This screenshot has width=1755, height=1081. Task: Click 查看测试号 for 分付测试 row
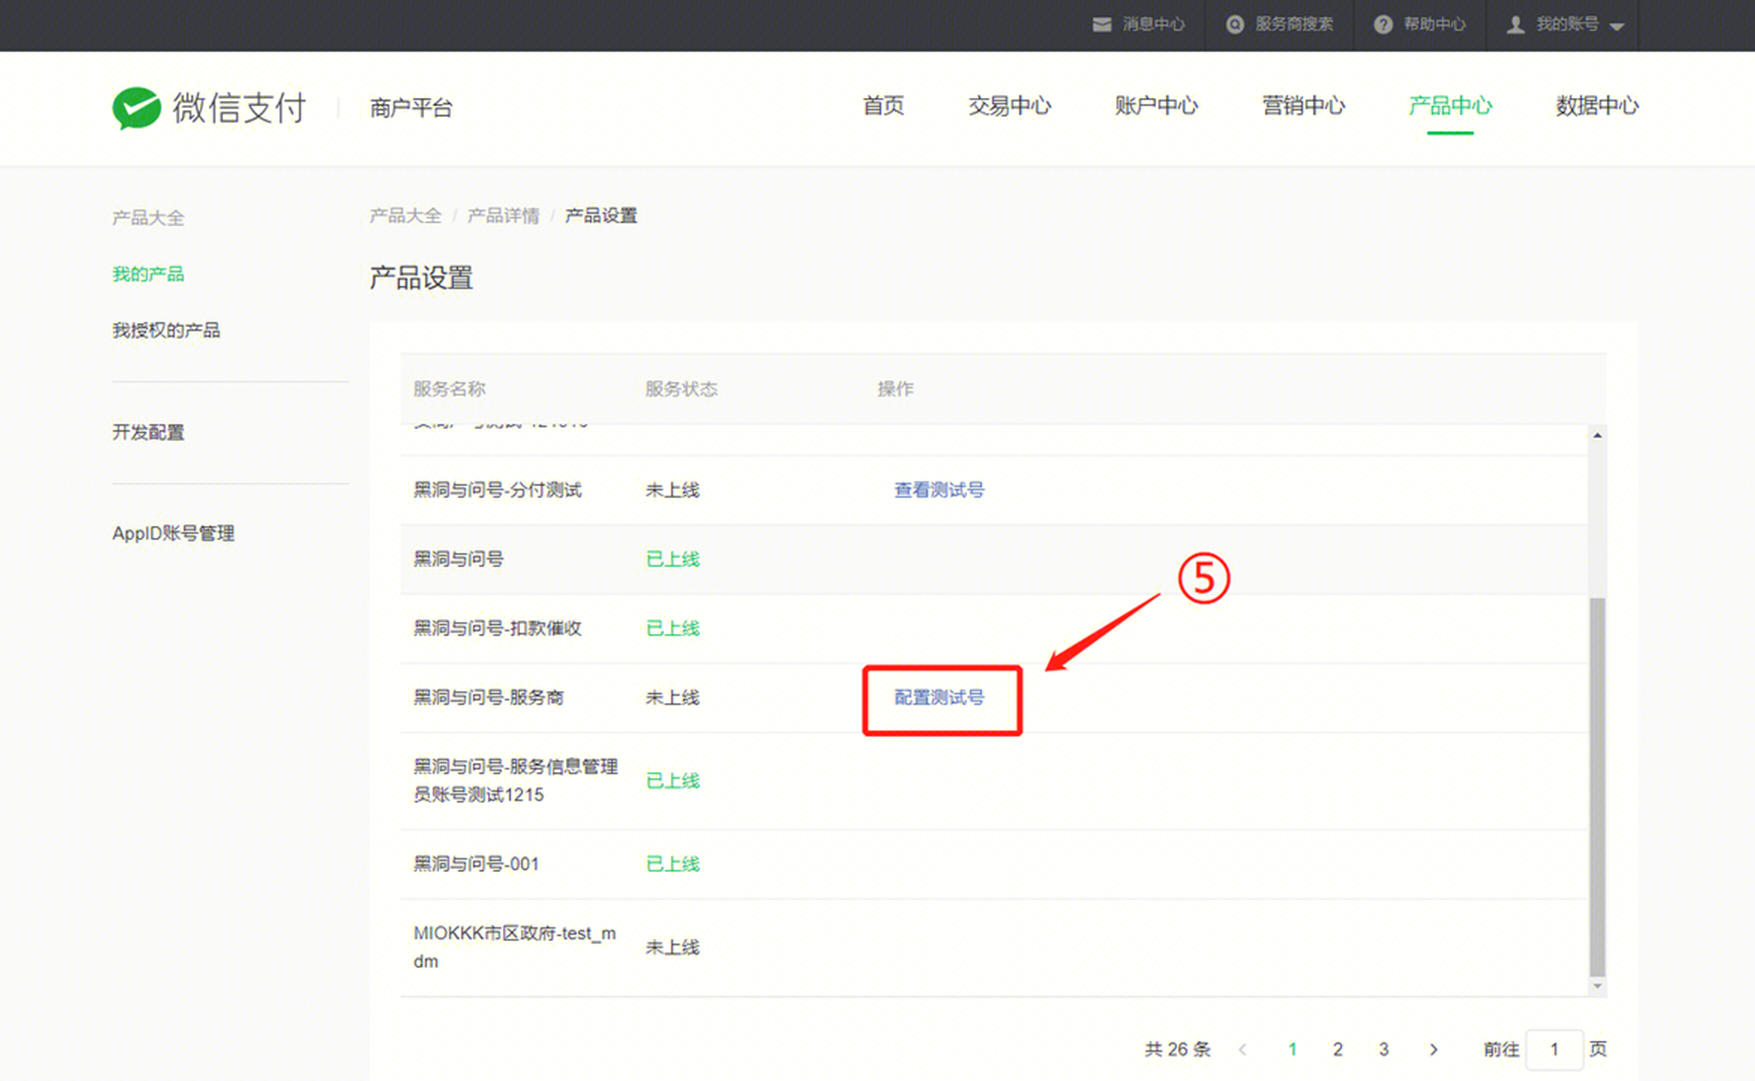tap(939, 490)
